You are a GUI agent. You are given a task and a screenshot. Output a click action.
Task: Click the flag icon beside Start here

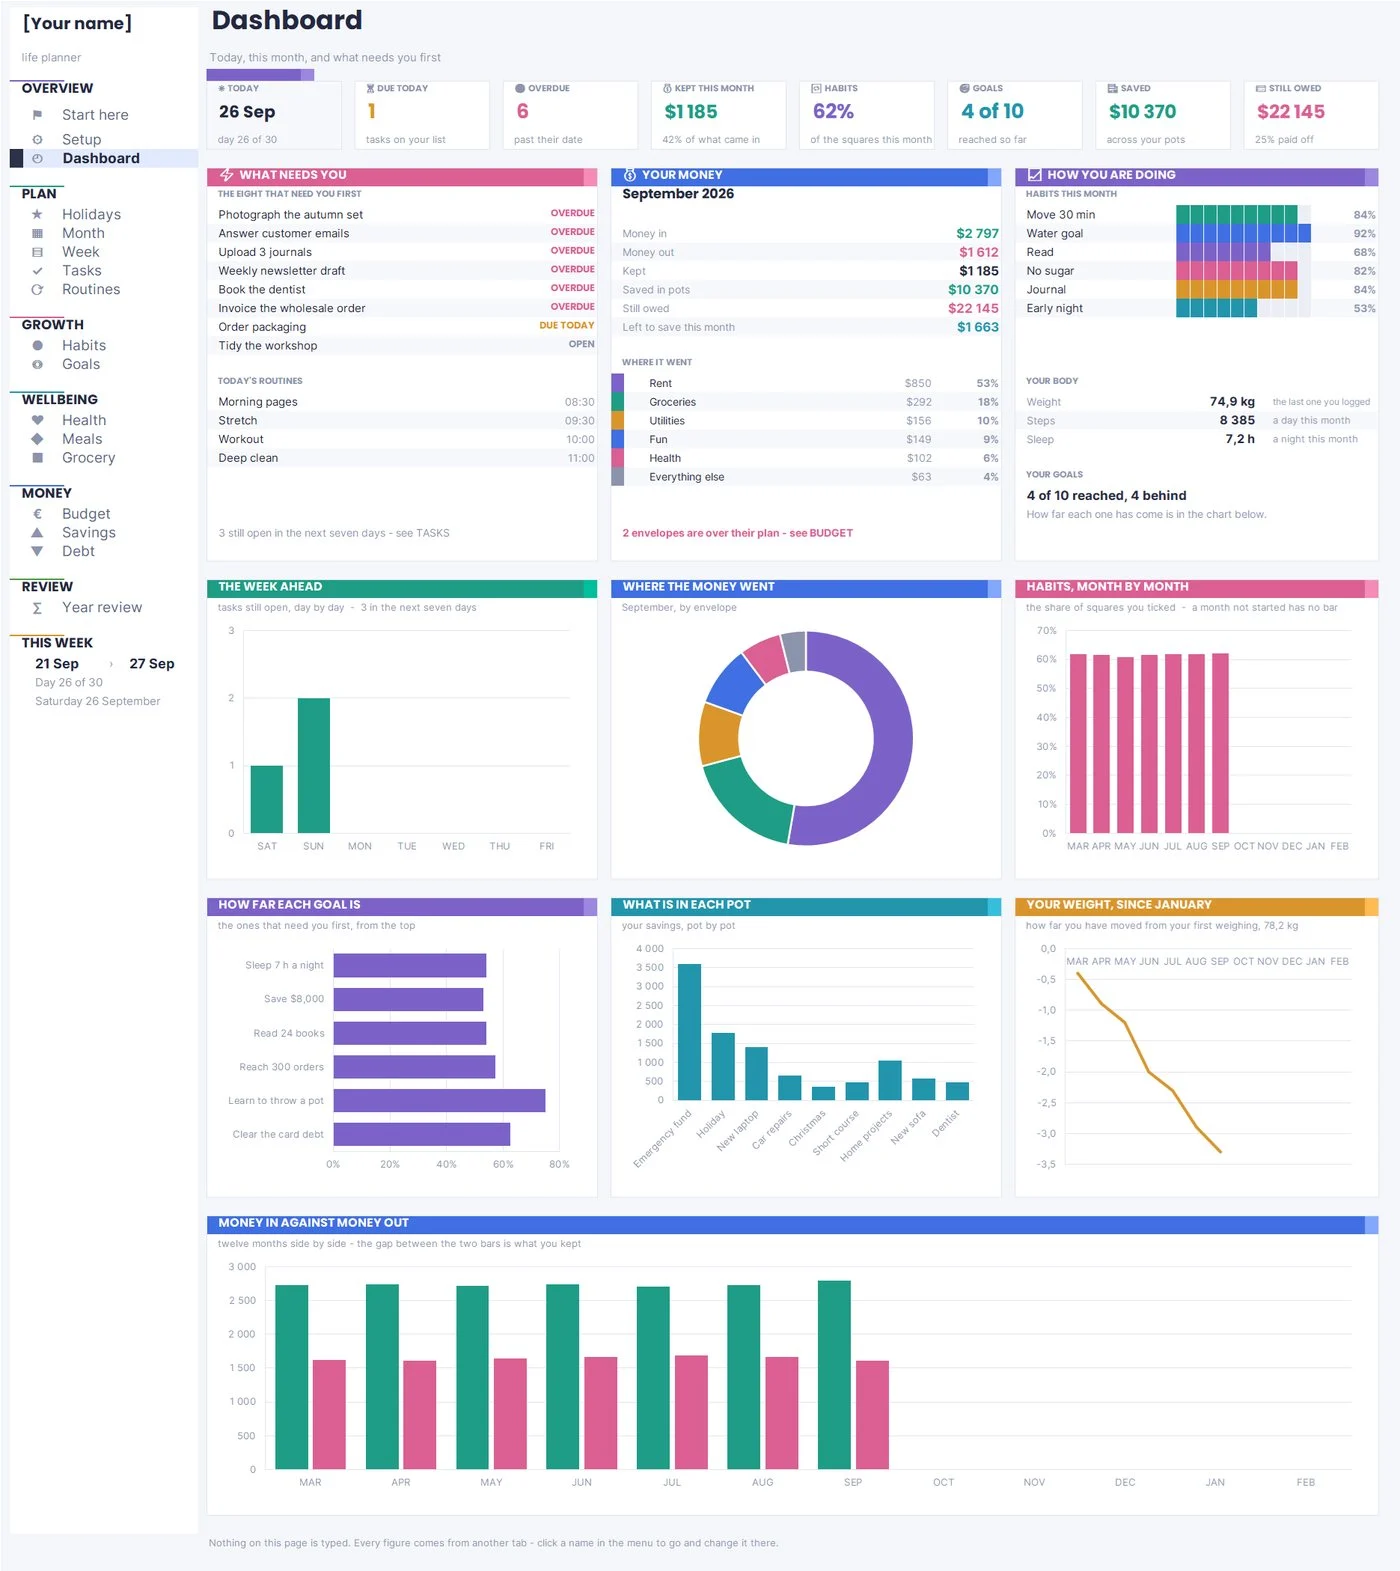coord(37,115)
